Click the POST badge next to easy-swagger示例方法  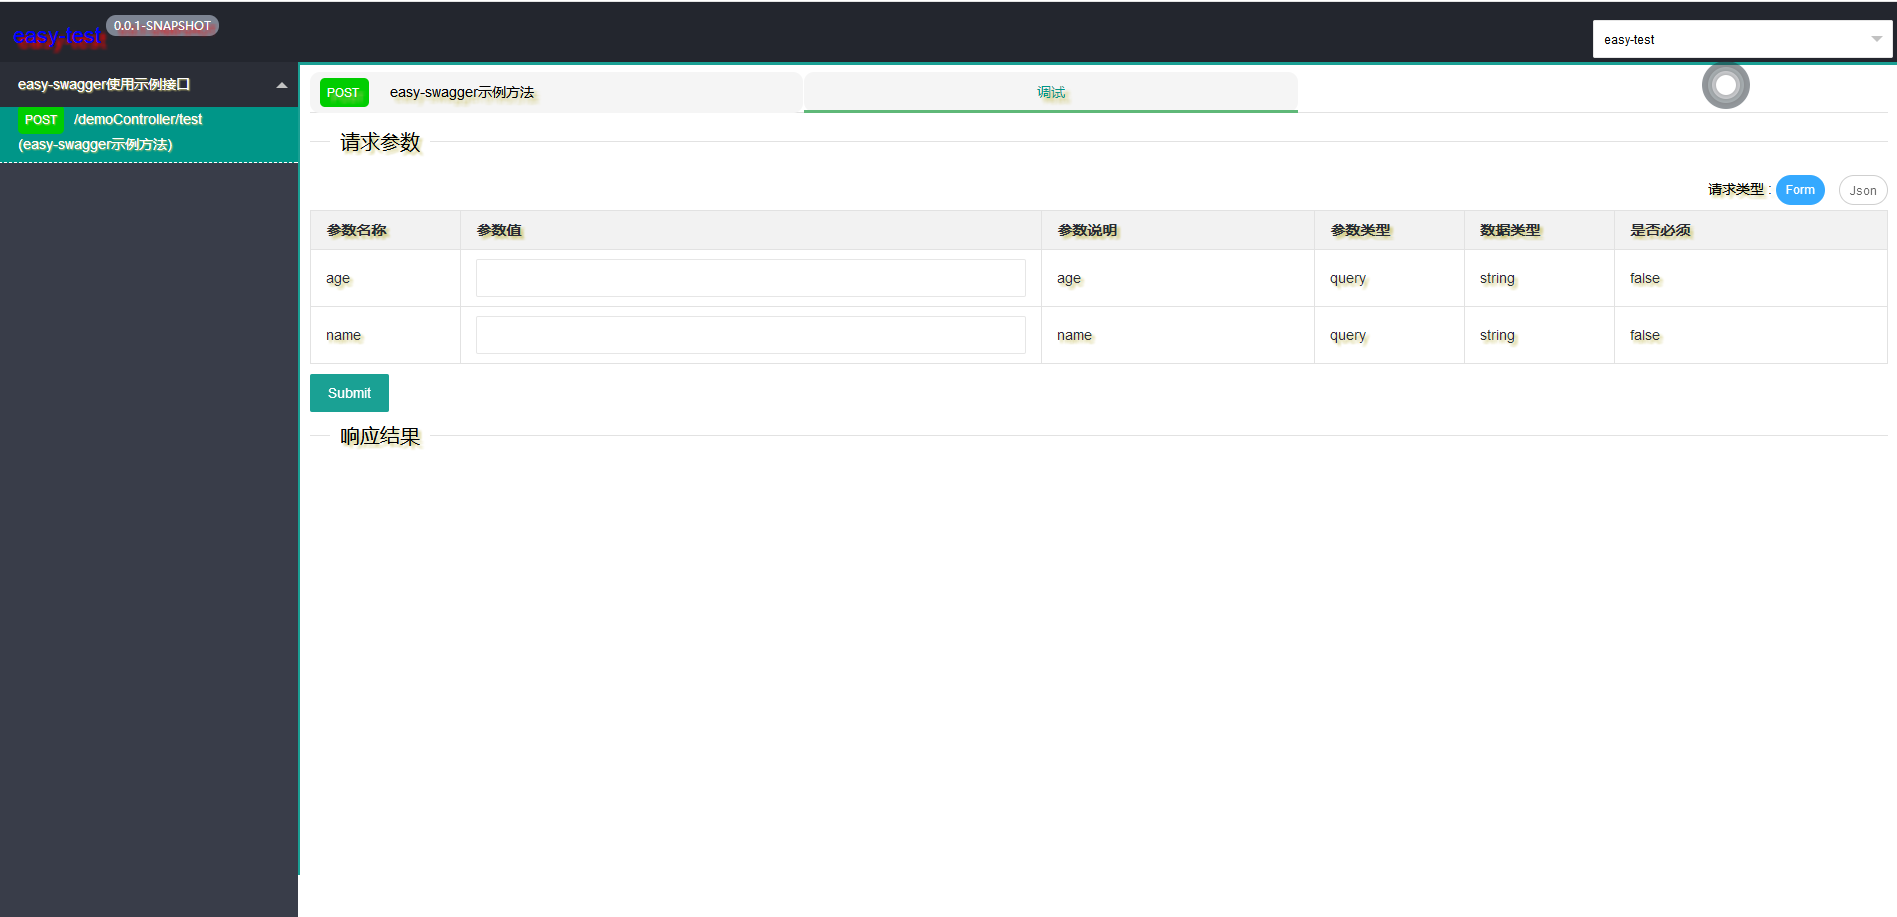[343, 92]
